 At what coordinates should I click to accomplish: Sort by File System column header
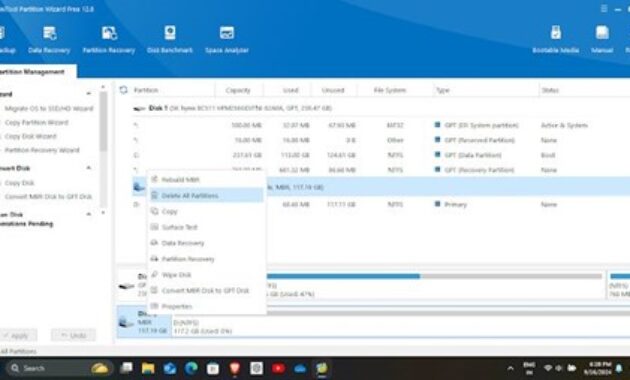[x=390, y=90]
